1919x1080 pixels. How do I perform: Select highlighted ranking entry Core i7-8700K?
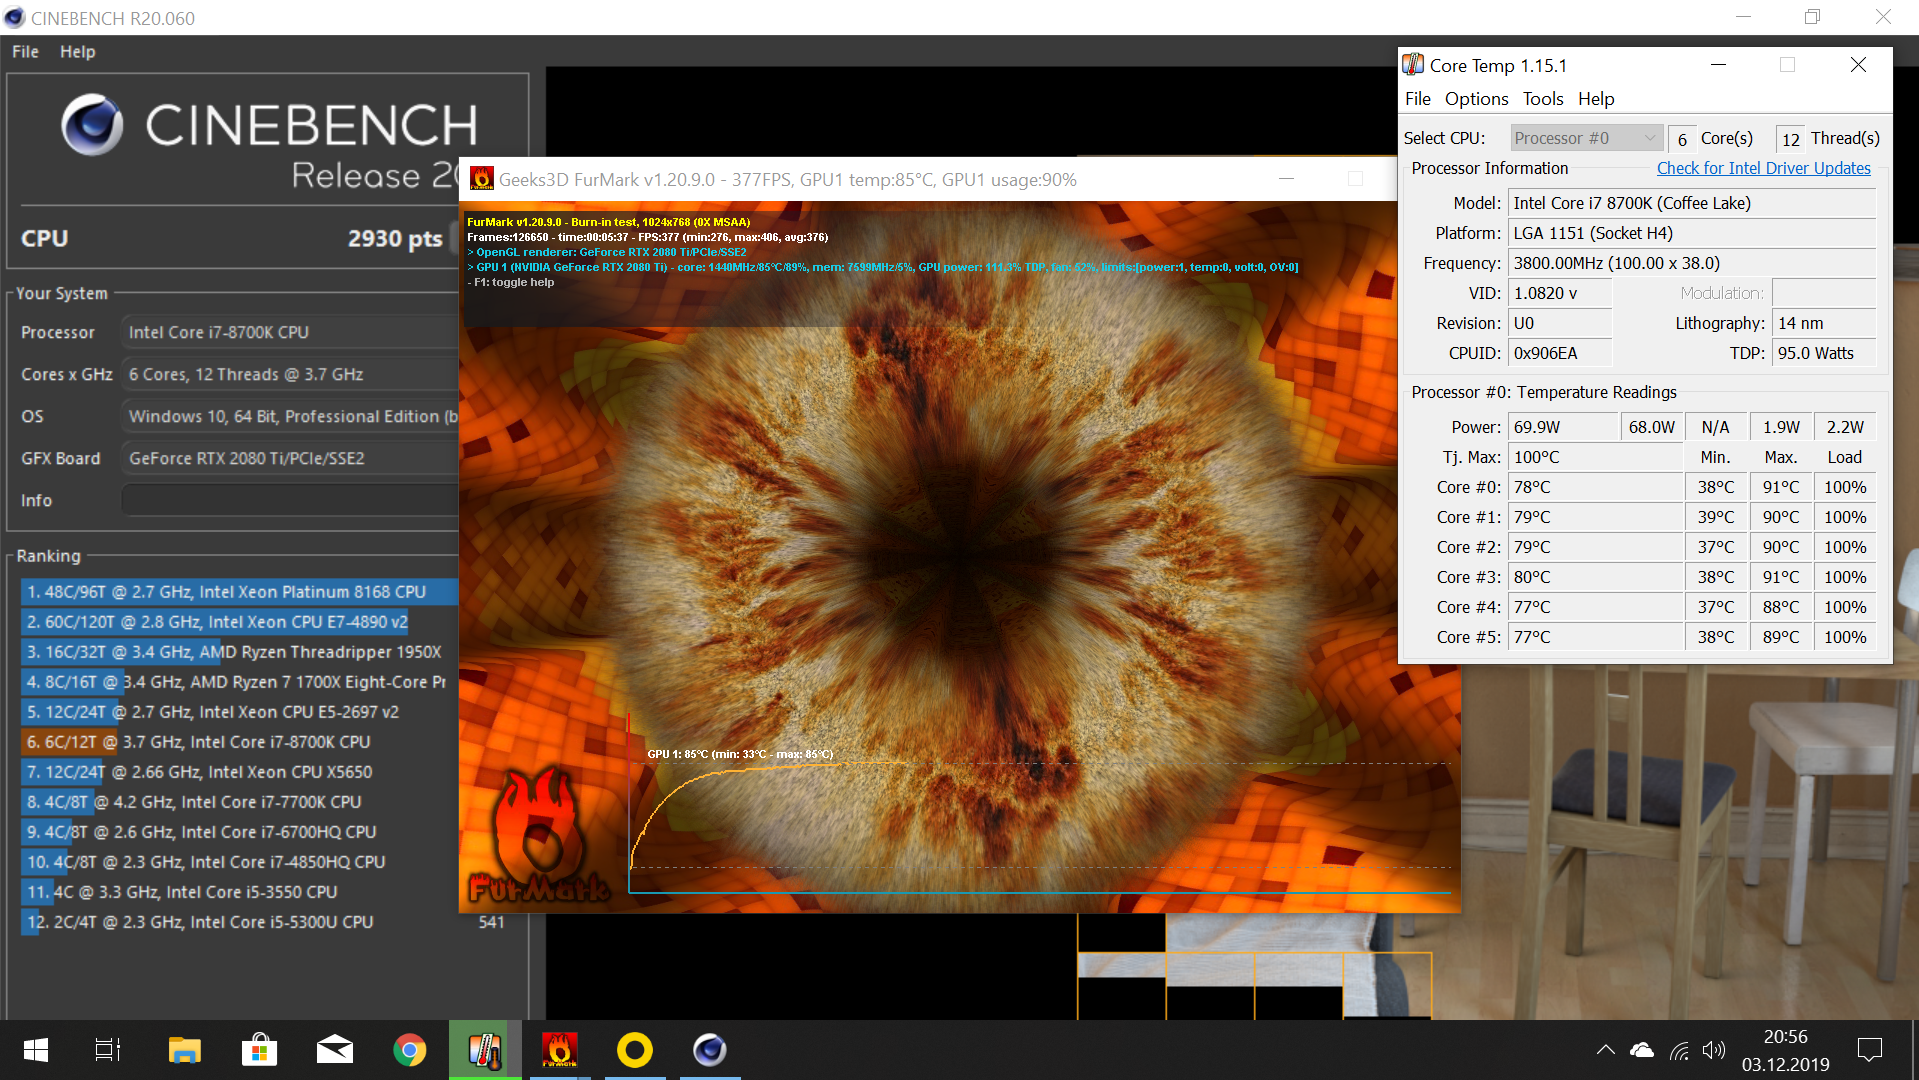pyautogui.click(x=239, y=742)
